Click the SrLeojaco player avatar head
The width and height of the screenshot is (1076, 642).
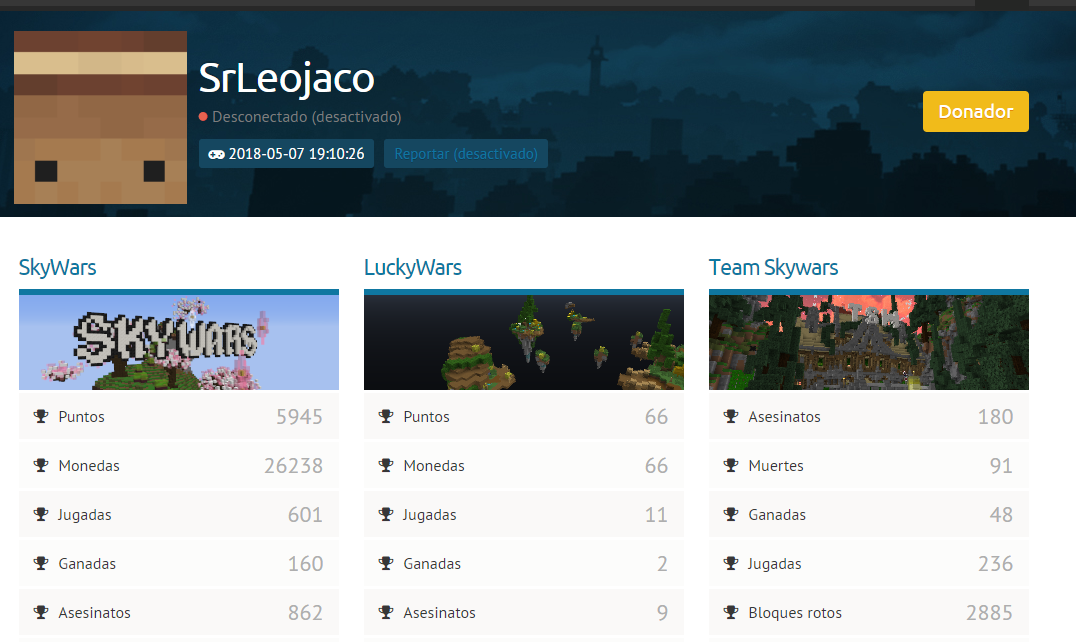click(x=100, y=117)
